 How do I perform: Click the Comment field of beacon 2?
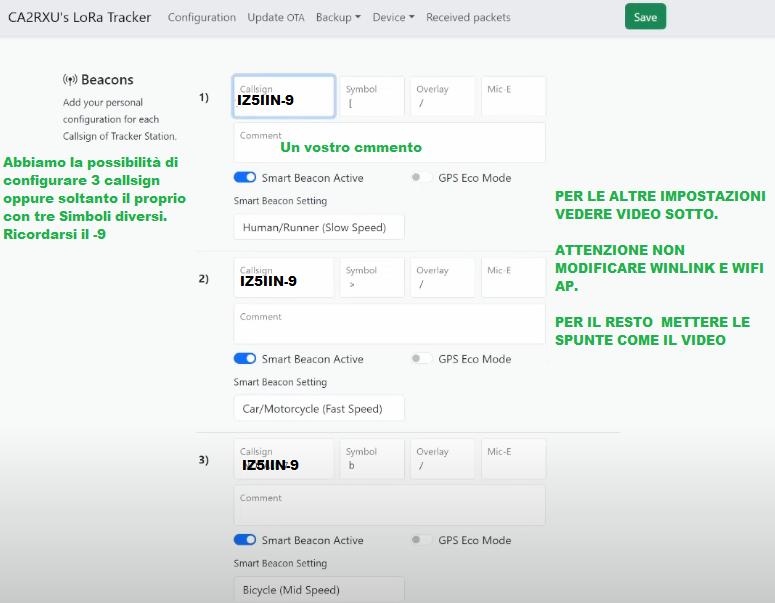[389, 325]
